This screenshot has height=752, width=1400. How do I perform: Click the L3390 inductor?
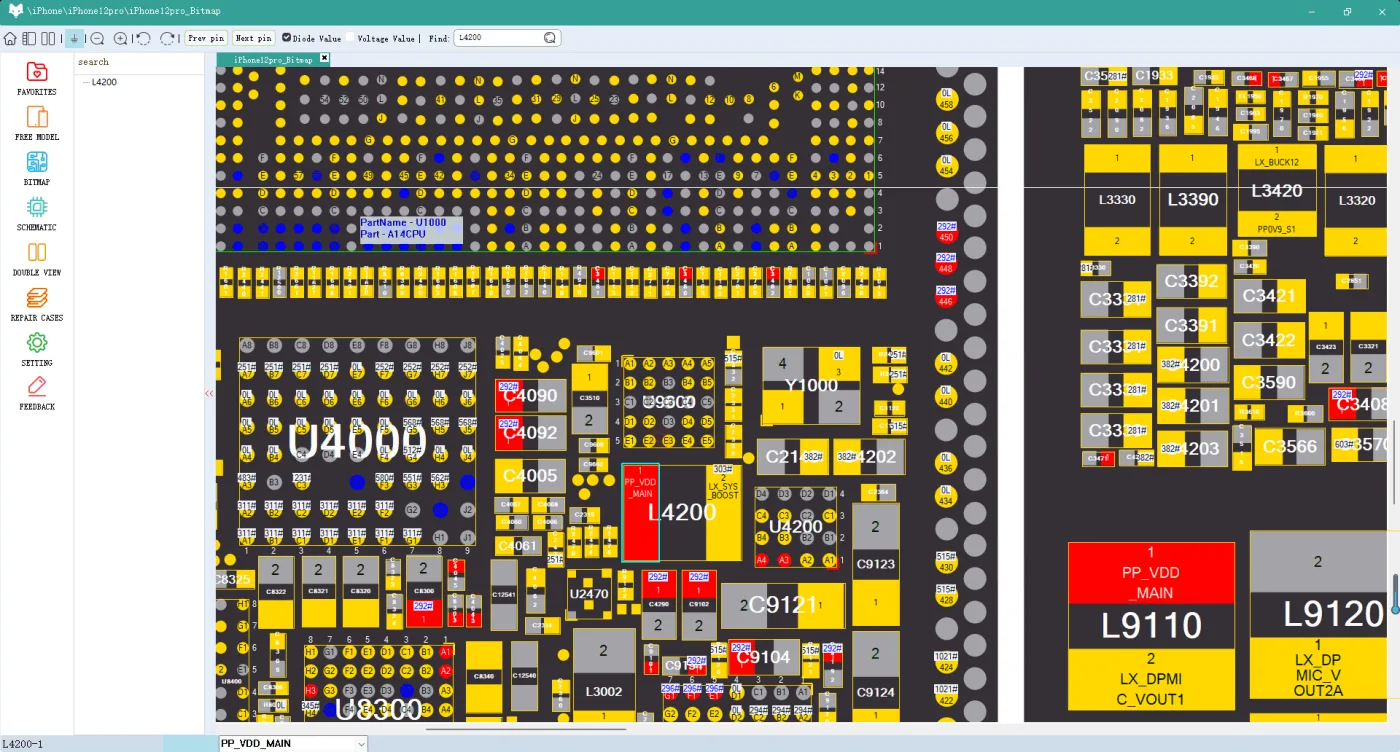pos(1192,199)
